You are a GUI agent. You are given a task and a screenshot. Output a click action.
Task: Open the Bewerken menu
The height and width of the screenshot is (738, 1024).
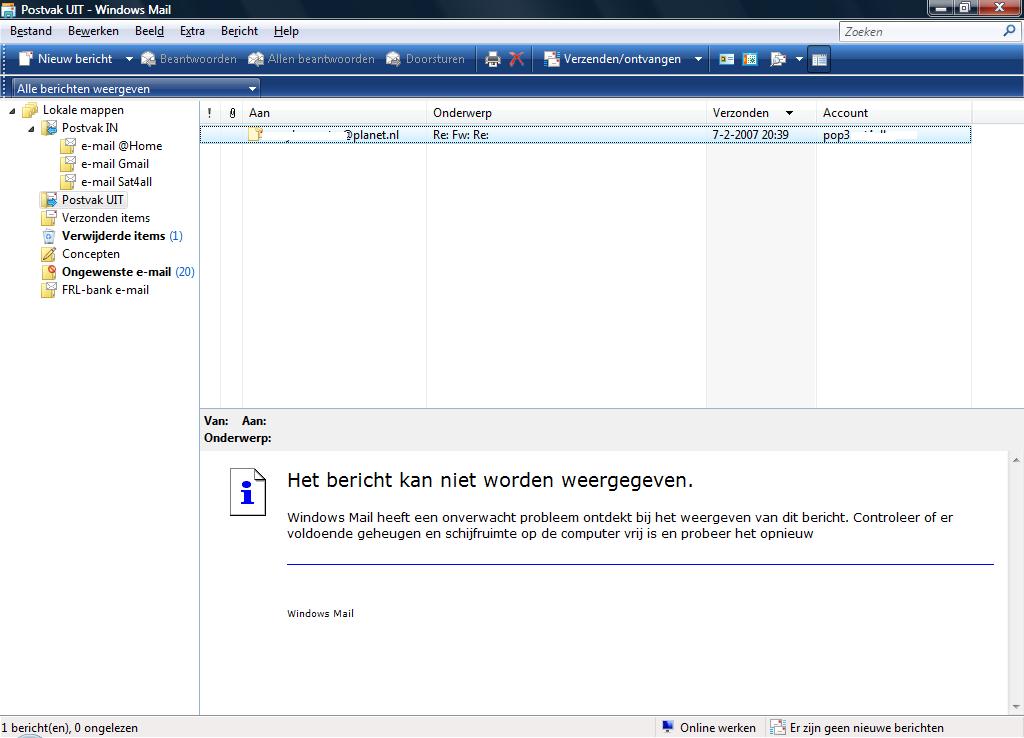(93, 31)
